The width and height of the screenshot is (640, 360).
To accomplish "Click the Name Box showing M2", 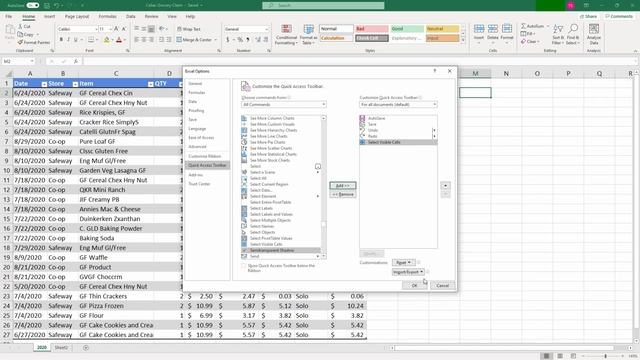I will point(18,61).
